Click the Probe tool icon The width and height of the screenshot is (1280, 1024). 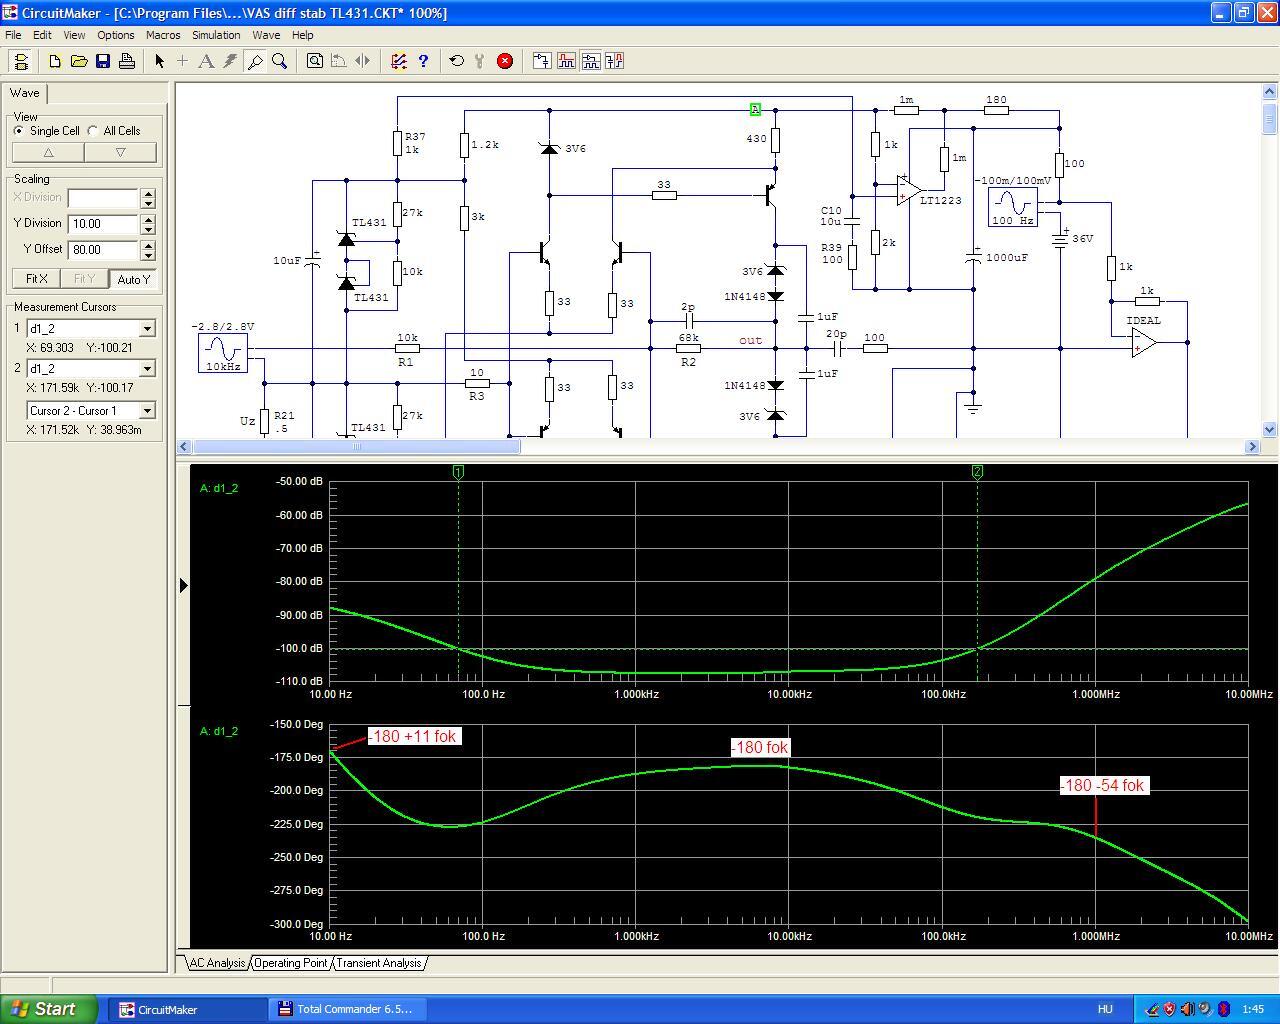click(255, 61)
